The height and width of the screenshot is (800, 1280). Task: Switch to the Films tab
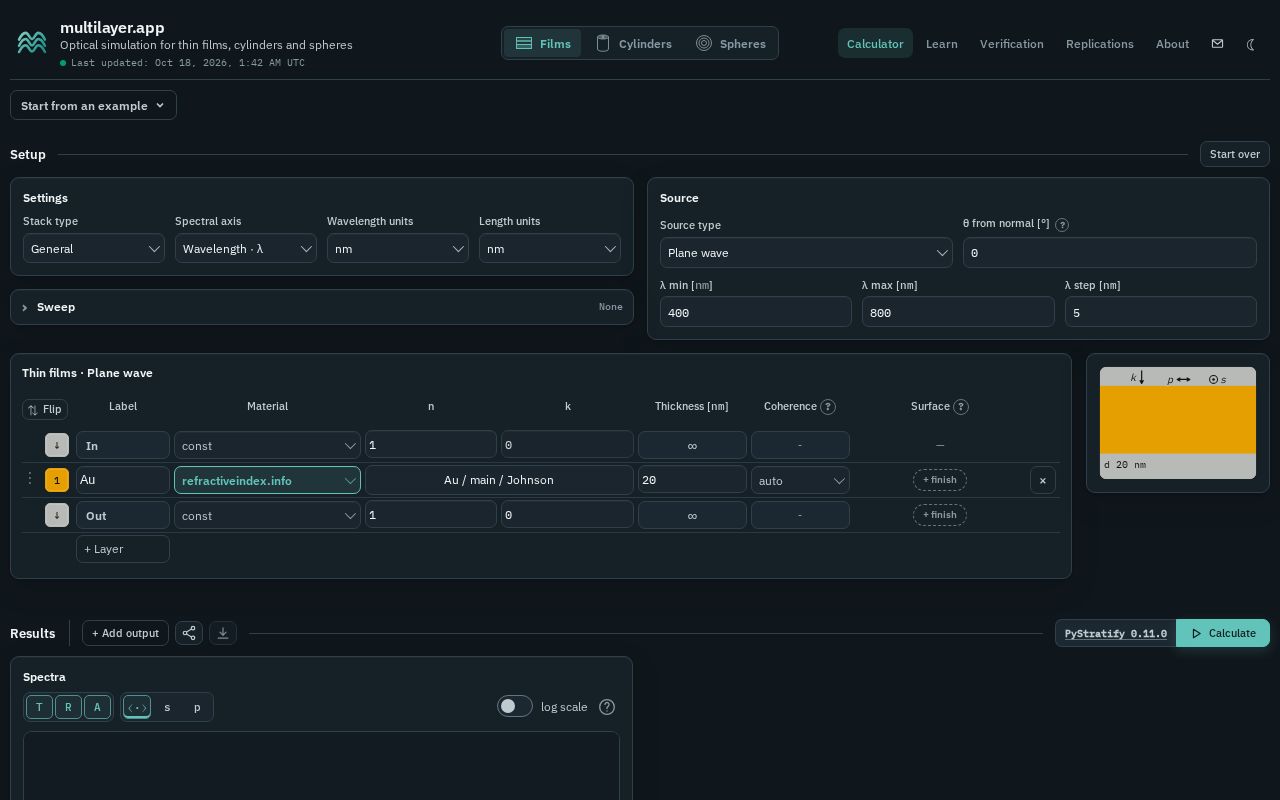[x=543, y=44]
